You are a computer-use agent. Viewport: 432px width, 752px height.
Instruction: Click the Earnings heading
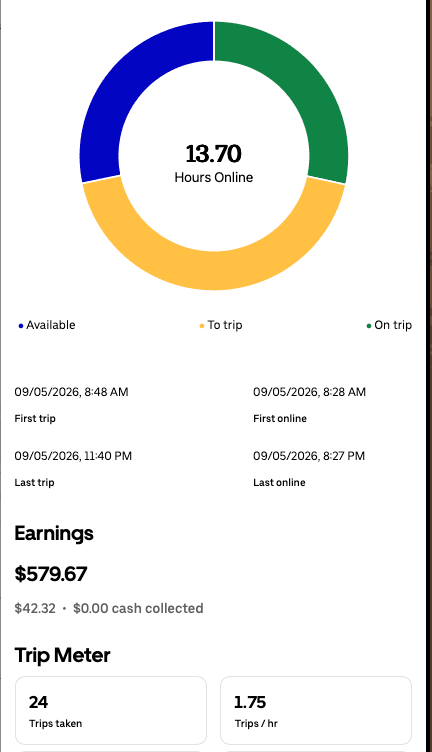54,533
